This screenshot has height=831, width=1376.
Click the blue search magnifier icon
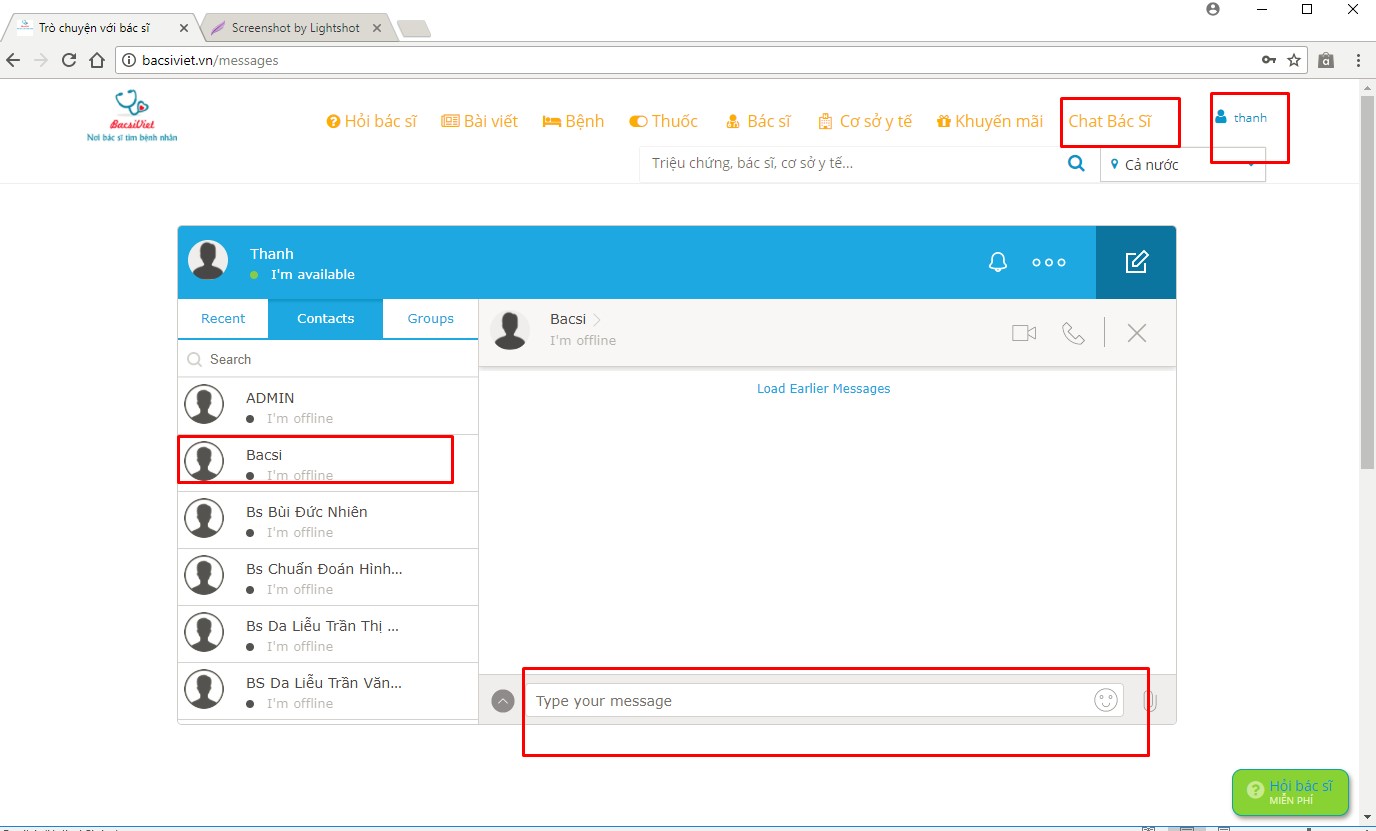pos(1076,164)
